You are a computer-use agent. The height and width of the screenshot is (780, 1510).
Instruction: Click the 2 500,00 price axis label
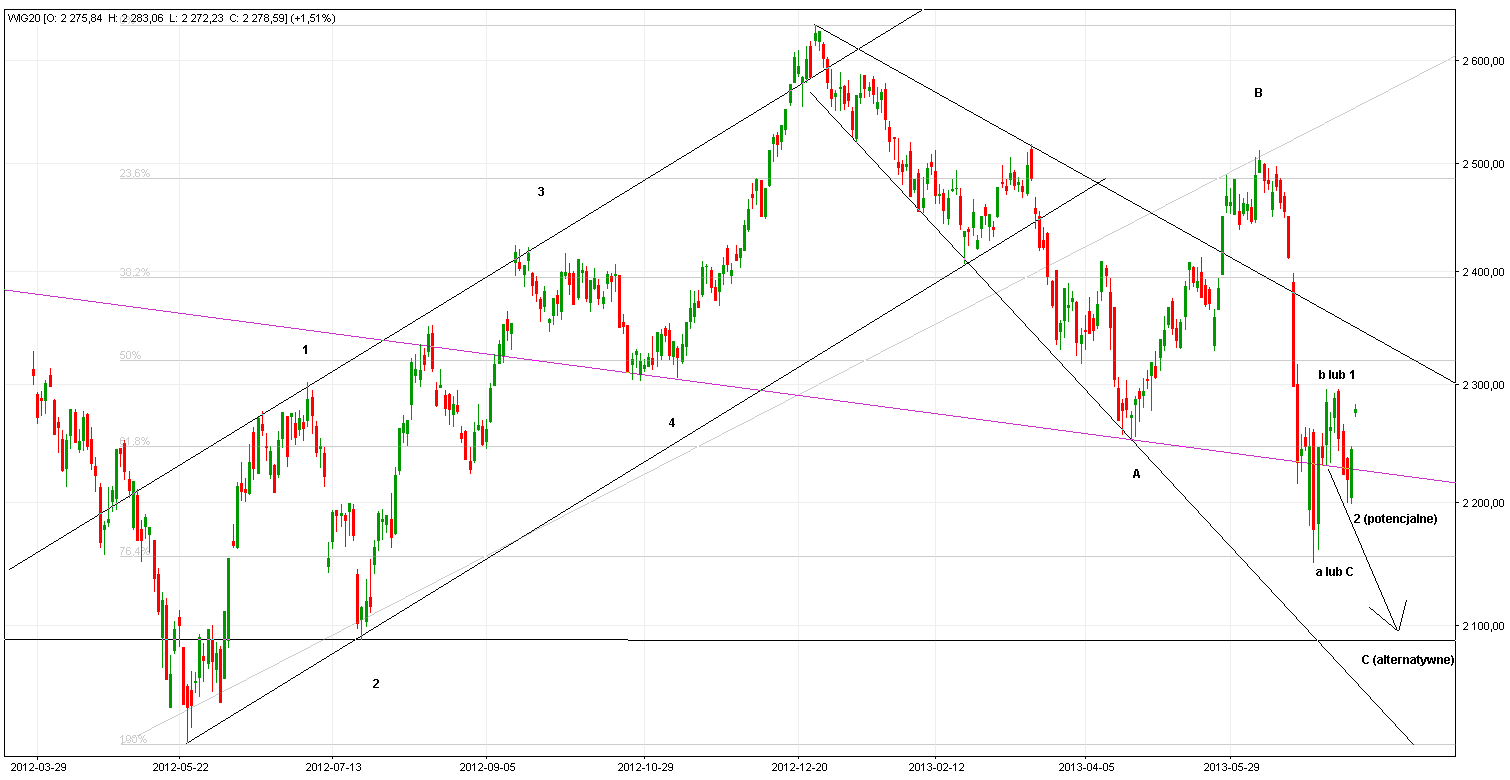coord(1484,163)
